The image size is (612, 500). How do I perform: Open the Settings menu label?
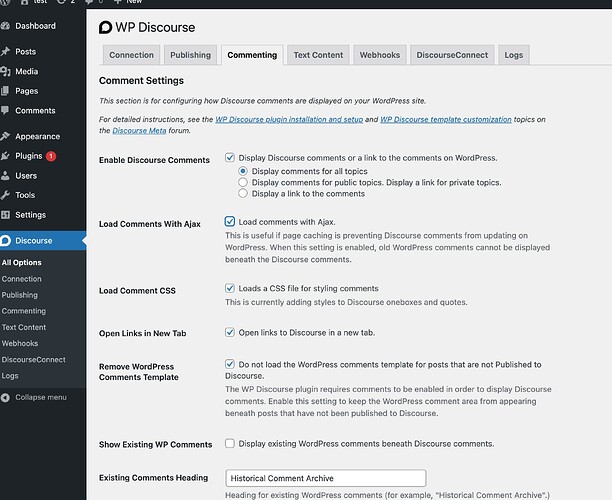coord(30,215)
